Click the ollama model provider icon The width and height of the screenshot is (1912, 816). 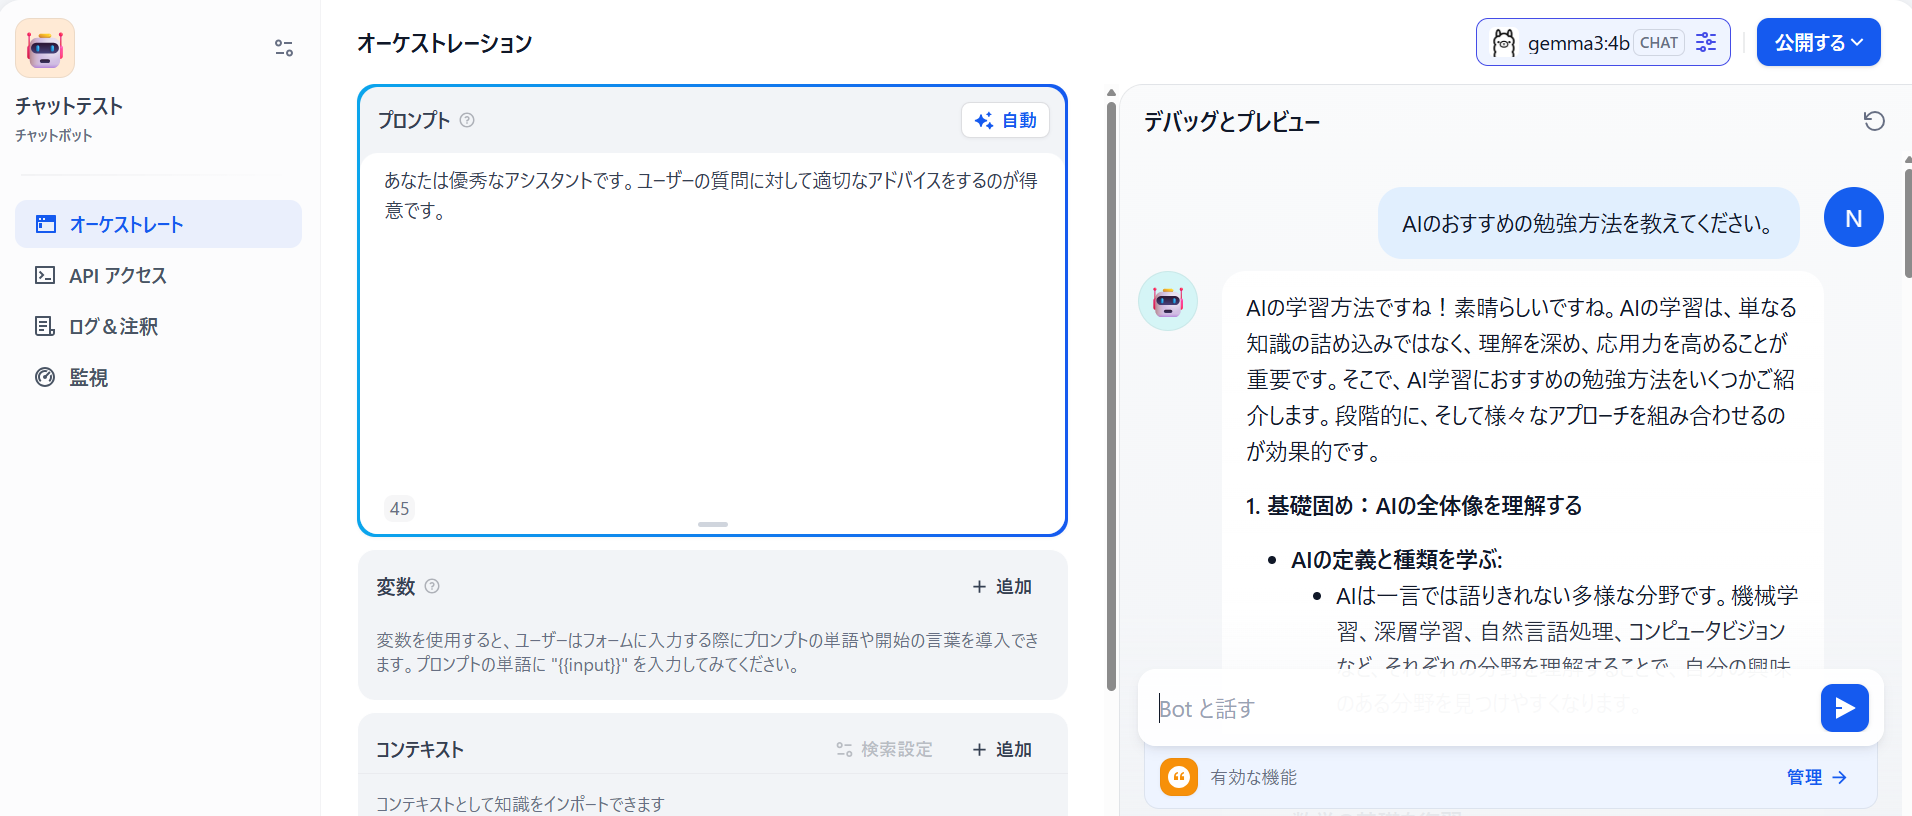point(1503,43)
